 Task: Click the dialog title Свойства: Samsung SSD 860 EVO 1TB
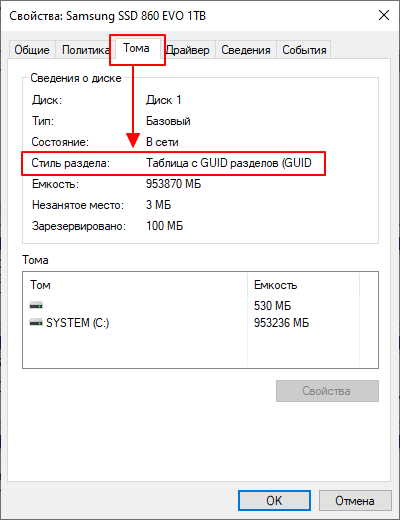[x=107, y=16]
